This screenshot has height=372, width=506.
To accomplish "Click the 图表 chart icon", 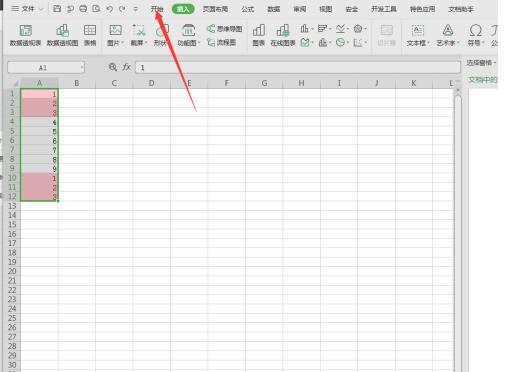I will [259, 35].
